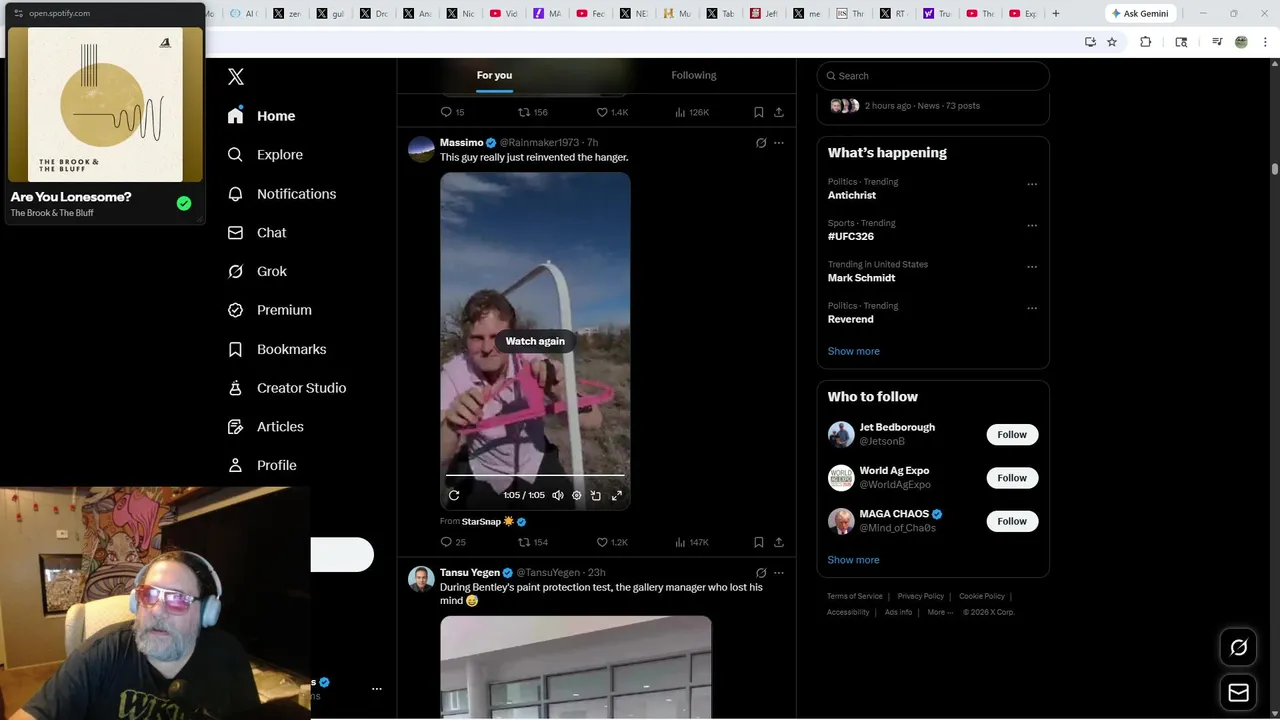The width and height of the screenshot is (1280, 720).
Task: Open video settings gear
Action: tap(577, 495)
